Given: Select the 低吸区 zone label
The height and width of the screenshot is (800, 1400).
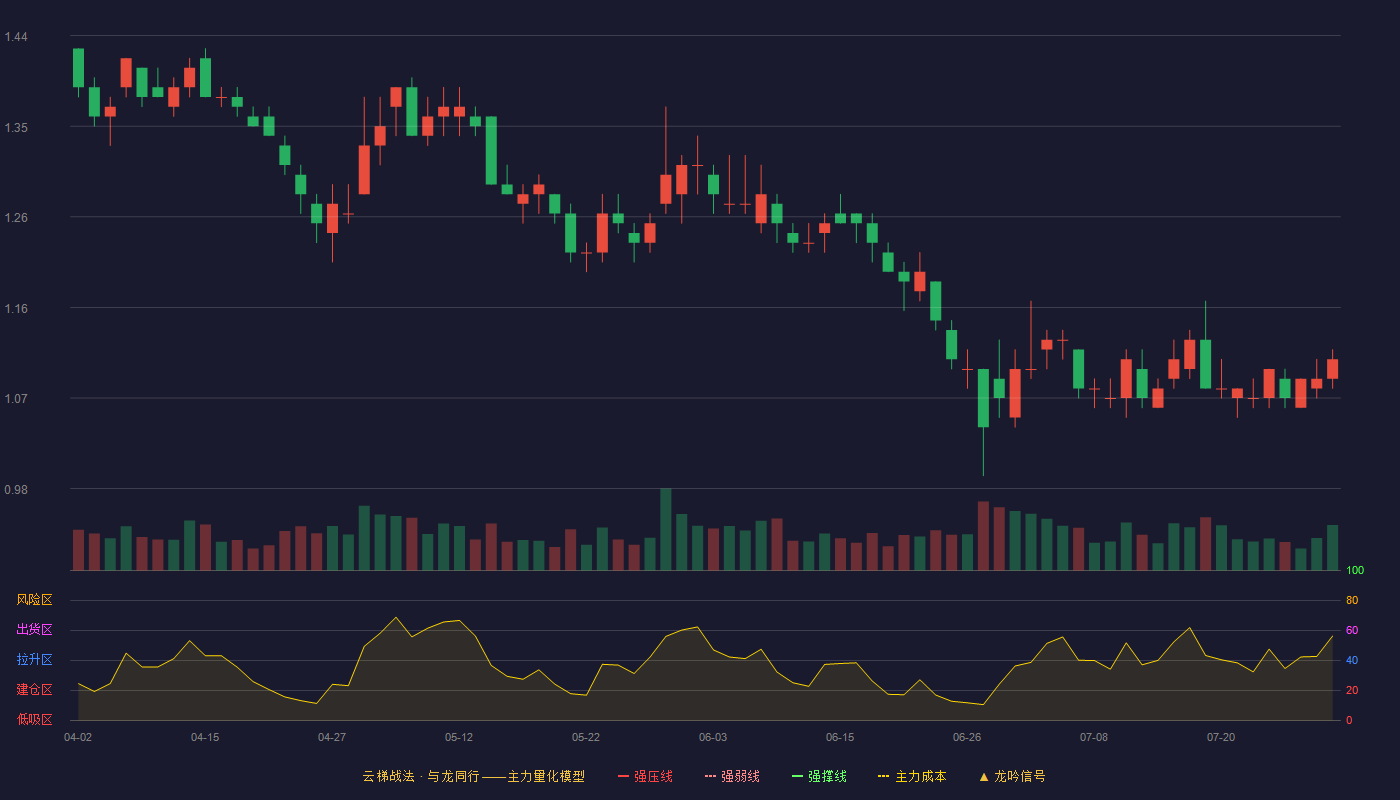Looking at the screenshot, I should [x=34, y=719].
